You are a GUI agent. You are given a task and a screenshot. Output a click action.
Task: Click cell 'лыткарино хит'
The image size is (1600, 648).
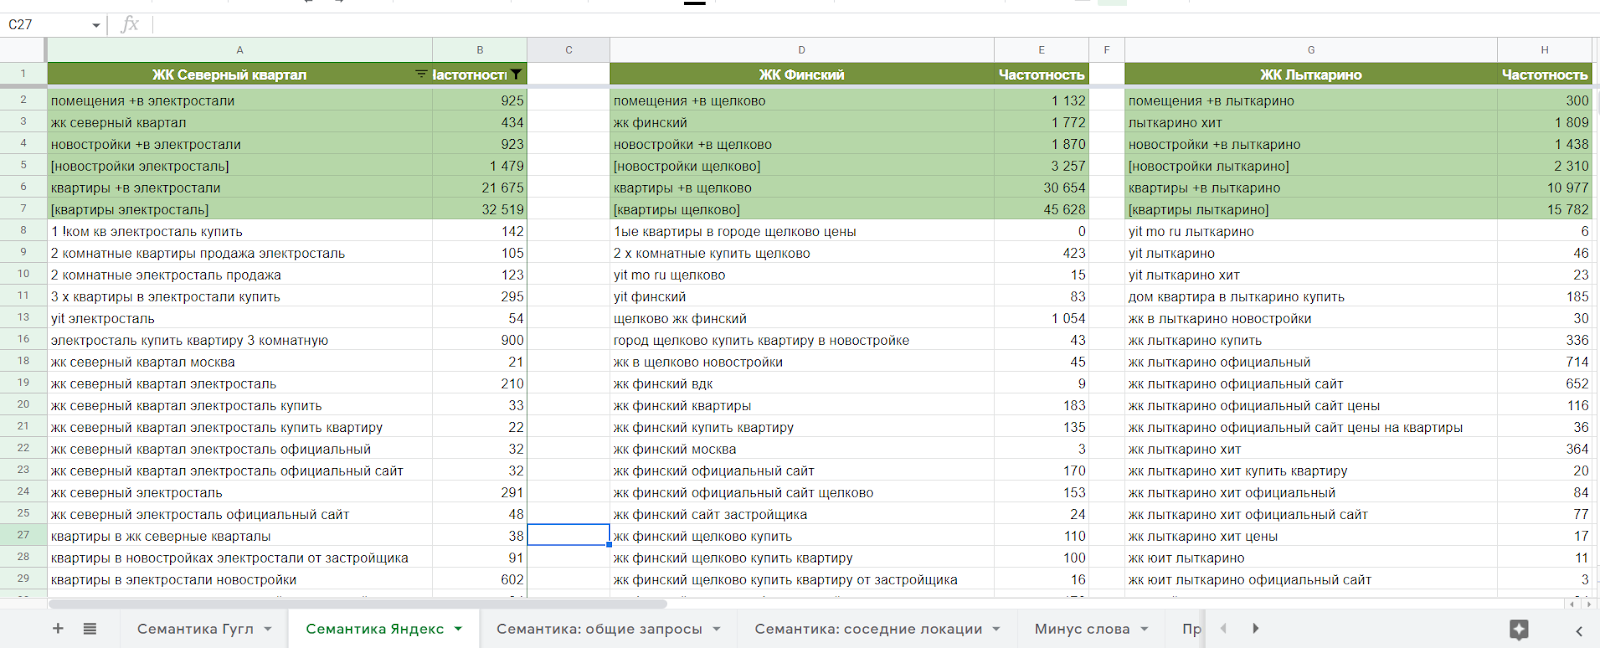[1311, 123]
